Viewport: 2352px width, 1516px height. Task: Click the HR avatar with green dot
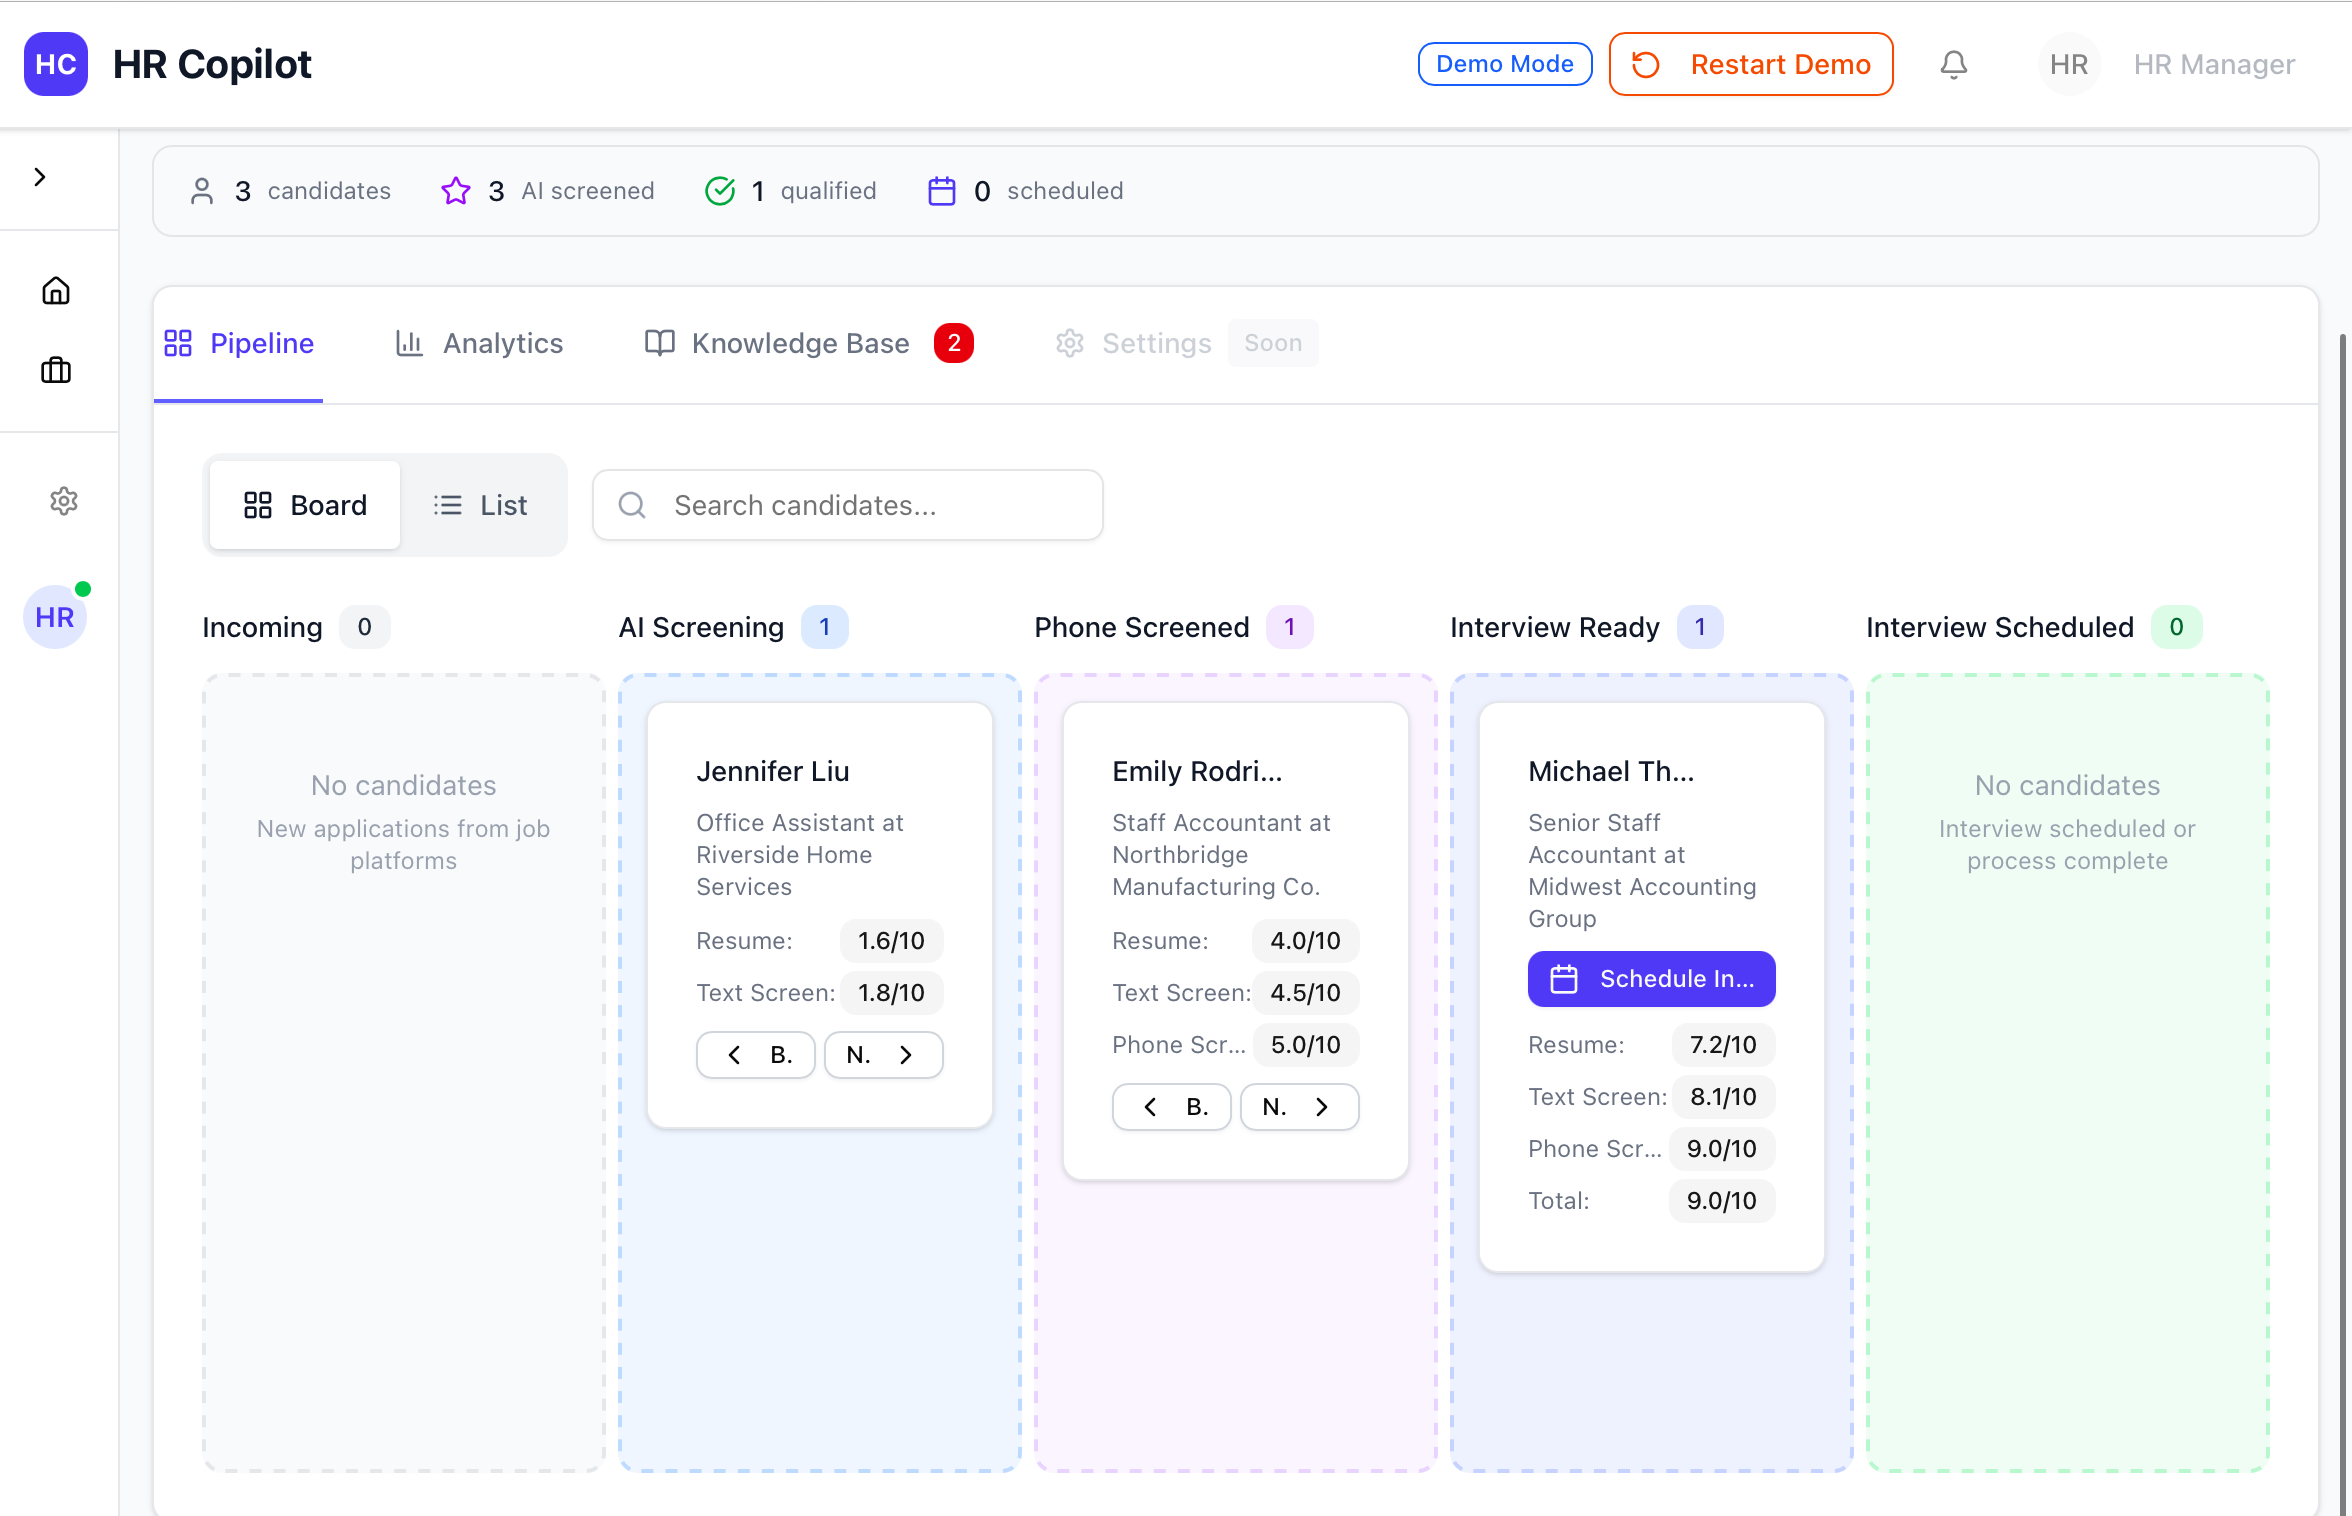pyautogui.click(x=55, y=617)
